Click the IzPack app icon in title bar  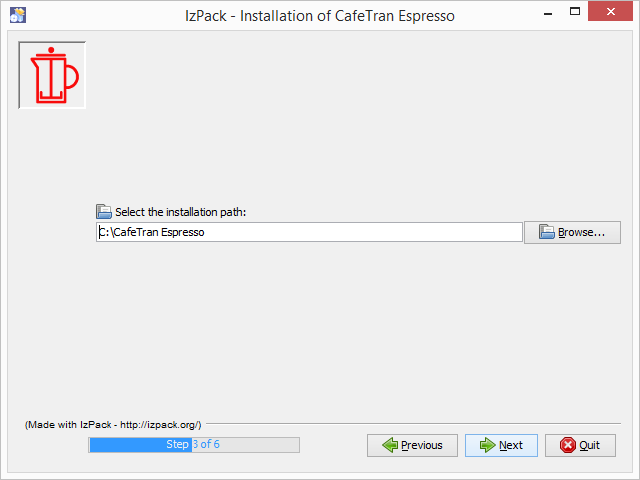click(x=17, y=14)
